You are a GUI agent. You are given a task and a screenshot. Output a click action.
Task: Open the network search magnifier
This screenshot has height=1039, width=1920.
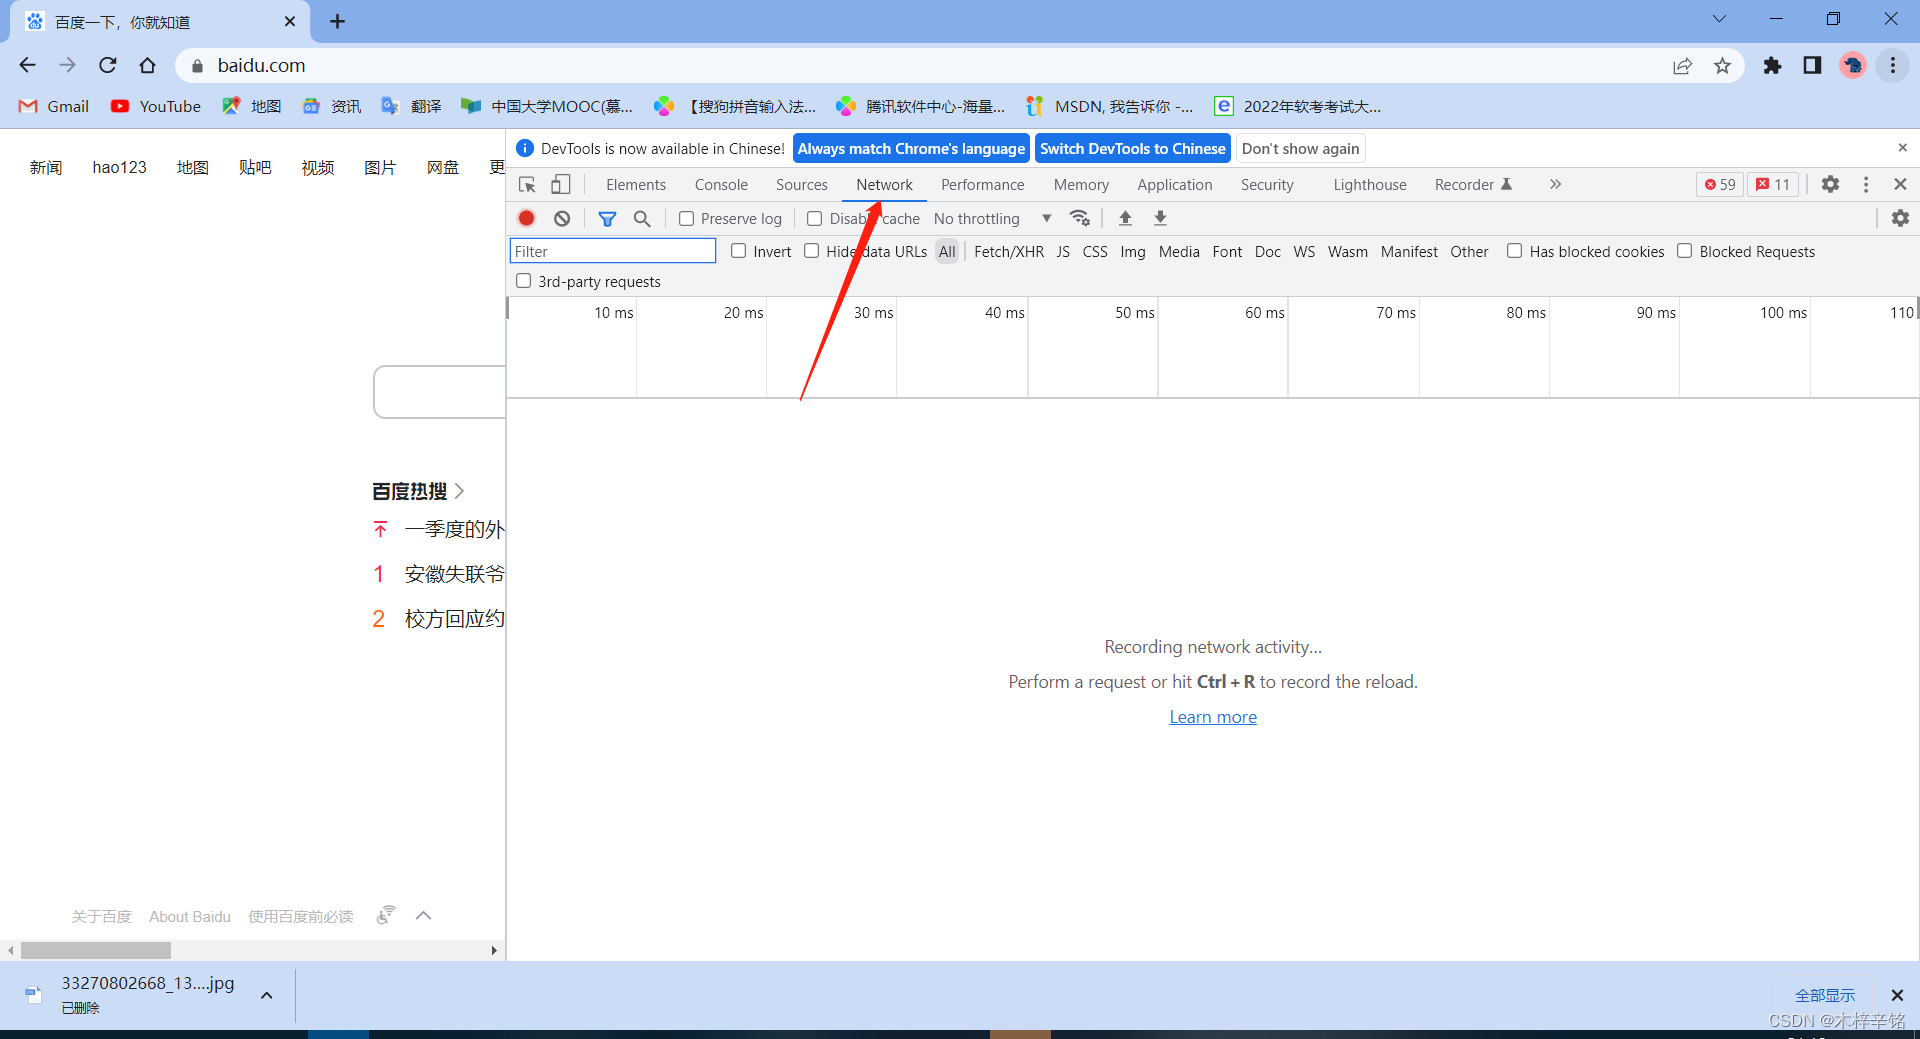coord(642,218)
